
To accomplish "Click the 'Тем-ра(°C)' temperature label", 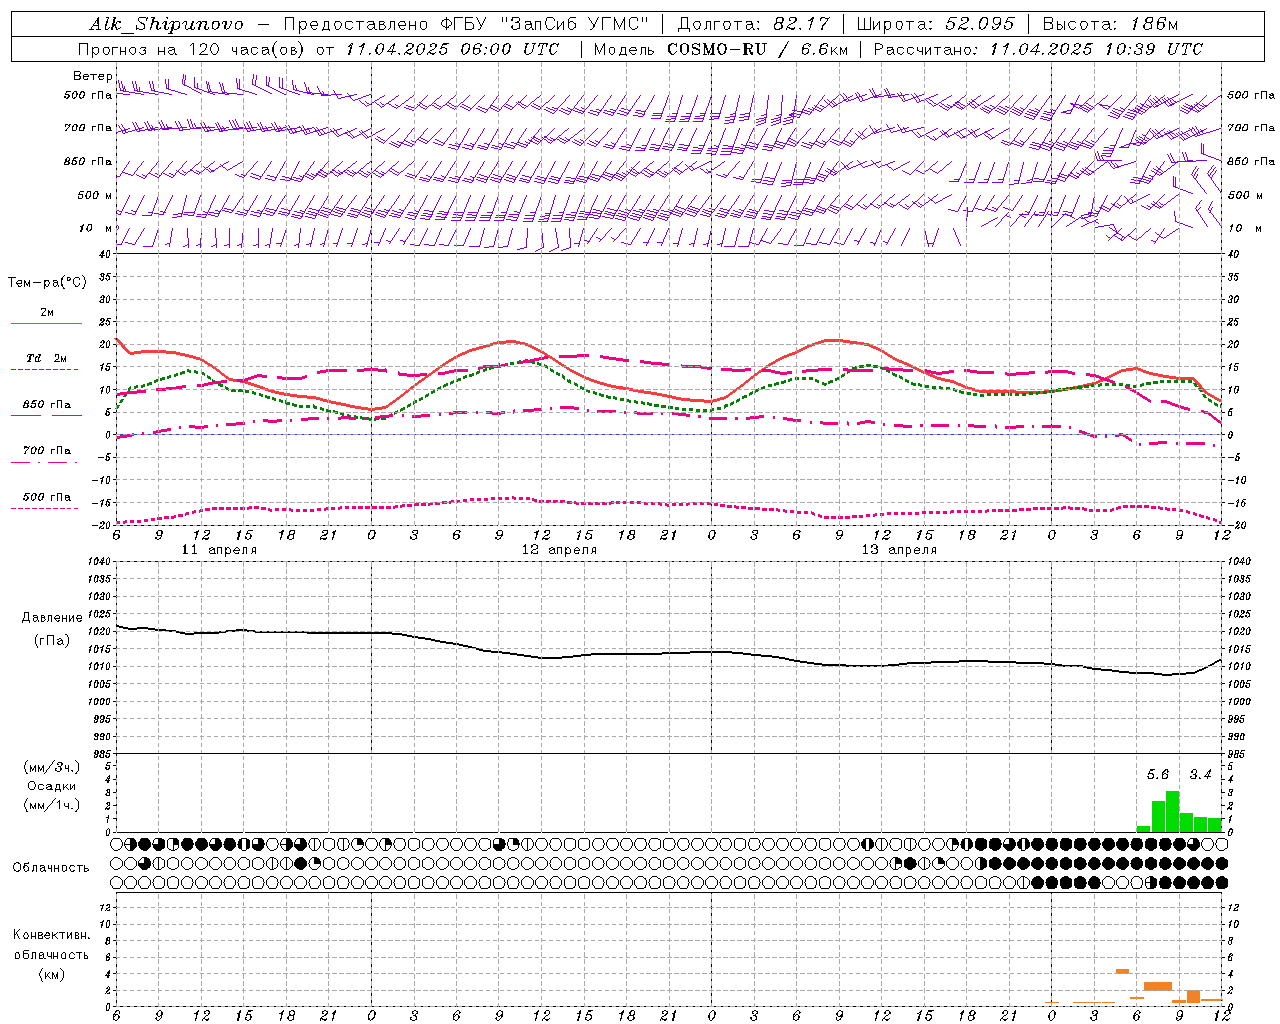I will click(x=47, y=283).
